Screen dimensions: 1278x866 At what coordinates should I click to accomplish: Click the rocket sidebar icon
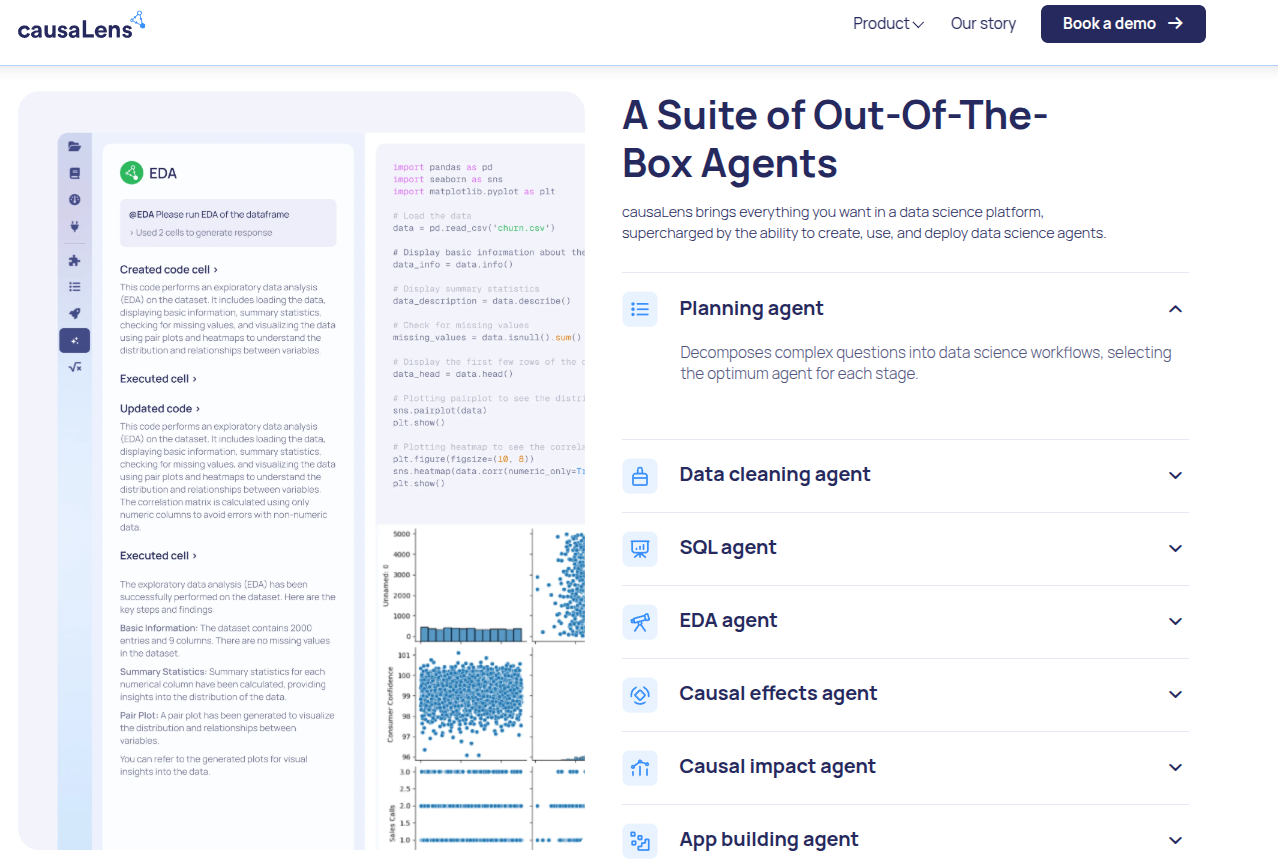(x=74, y=314)
